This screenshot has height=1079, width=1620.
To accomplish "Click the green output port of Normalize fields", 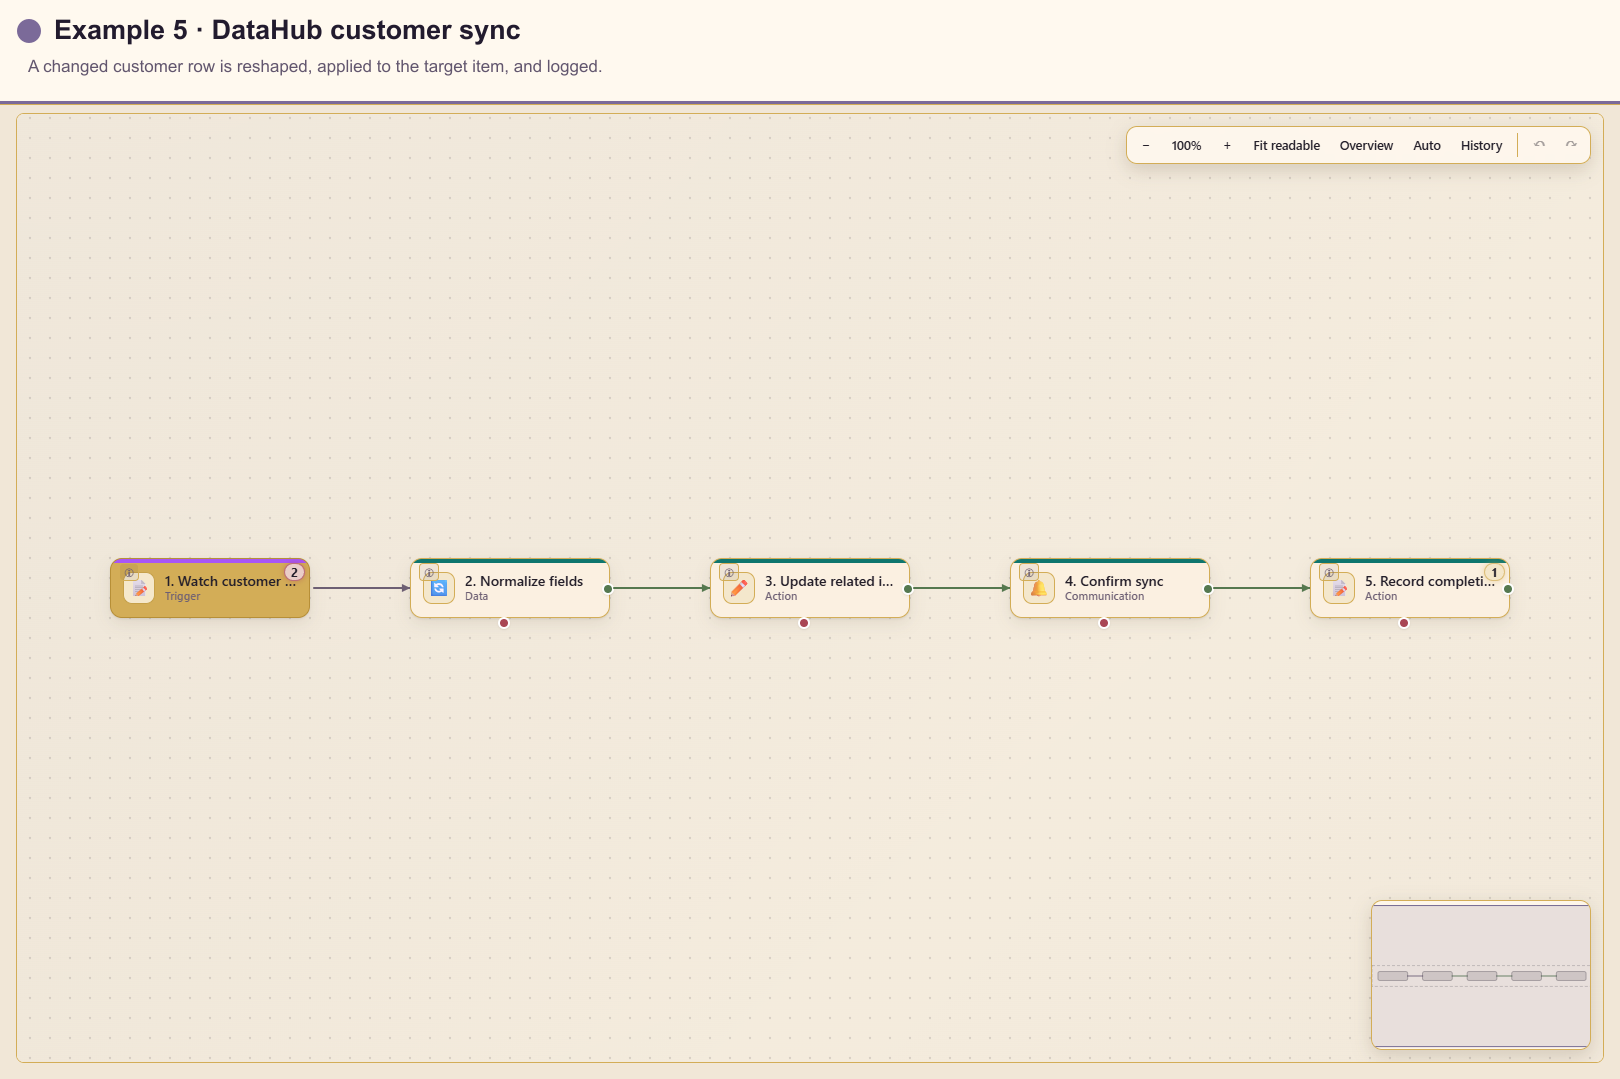I will [x=608, y=589].
